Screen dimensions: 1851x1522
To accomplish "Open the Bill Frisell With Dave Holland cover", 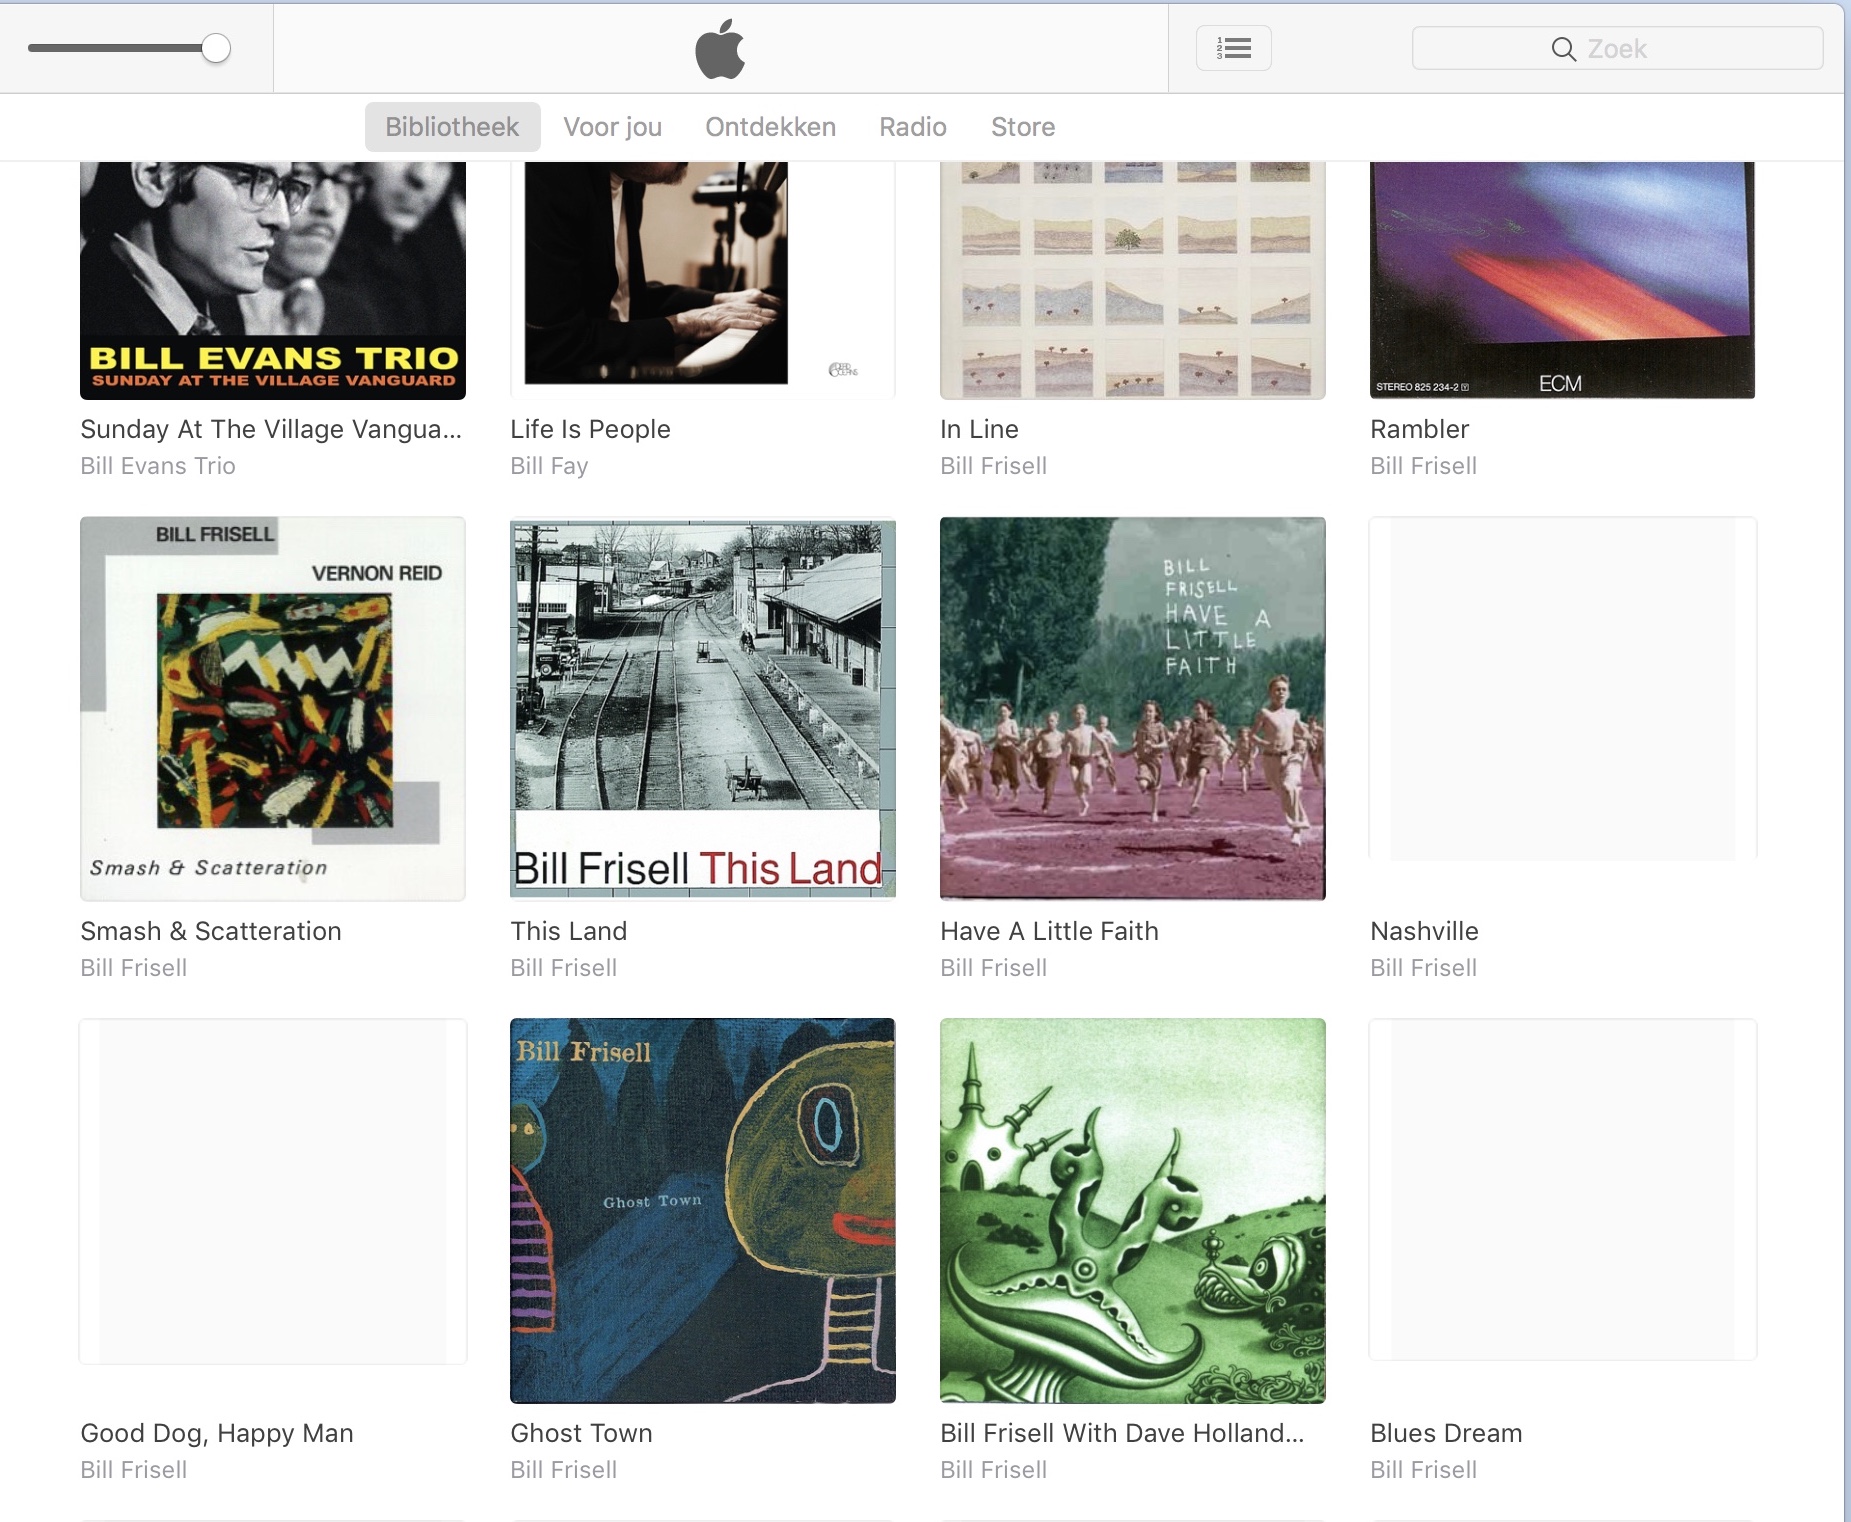I will pos(1133,1211).
